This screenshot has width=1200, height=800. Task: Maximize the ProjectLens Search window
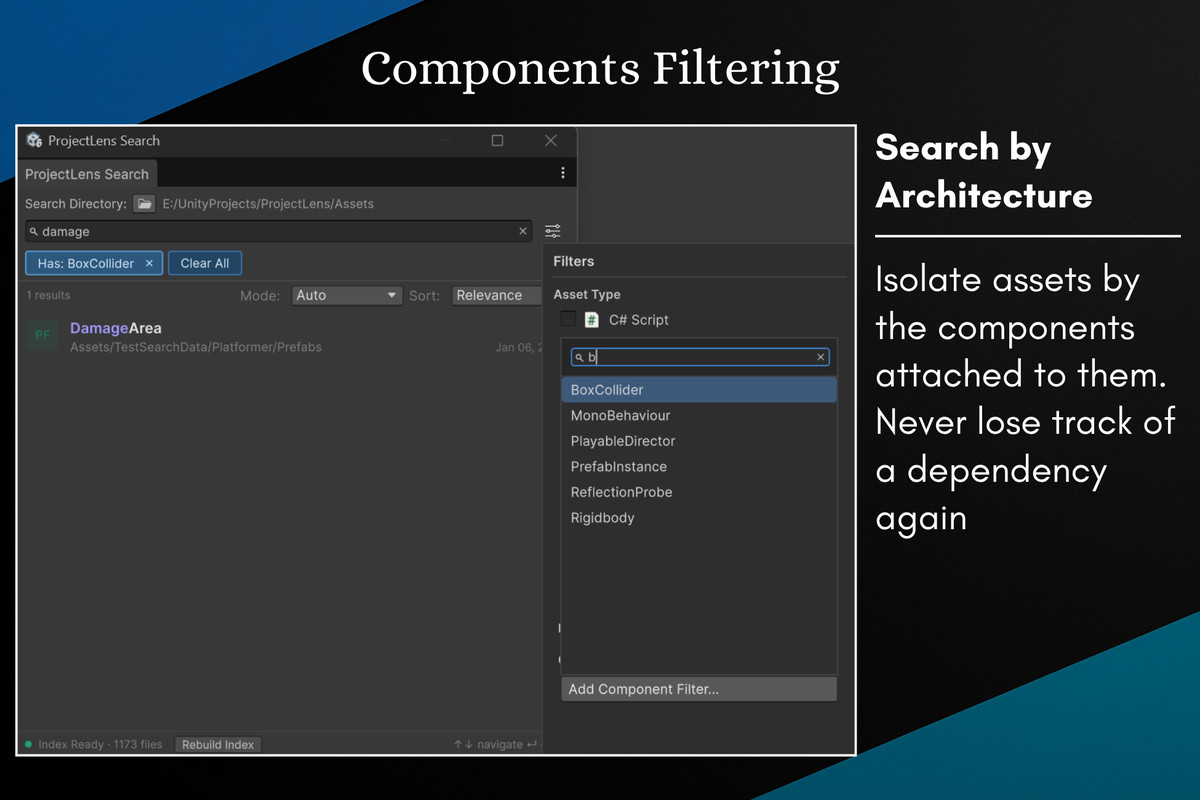[497, 140]
